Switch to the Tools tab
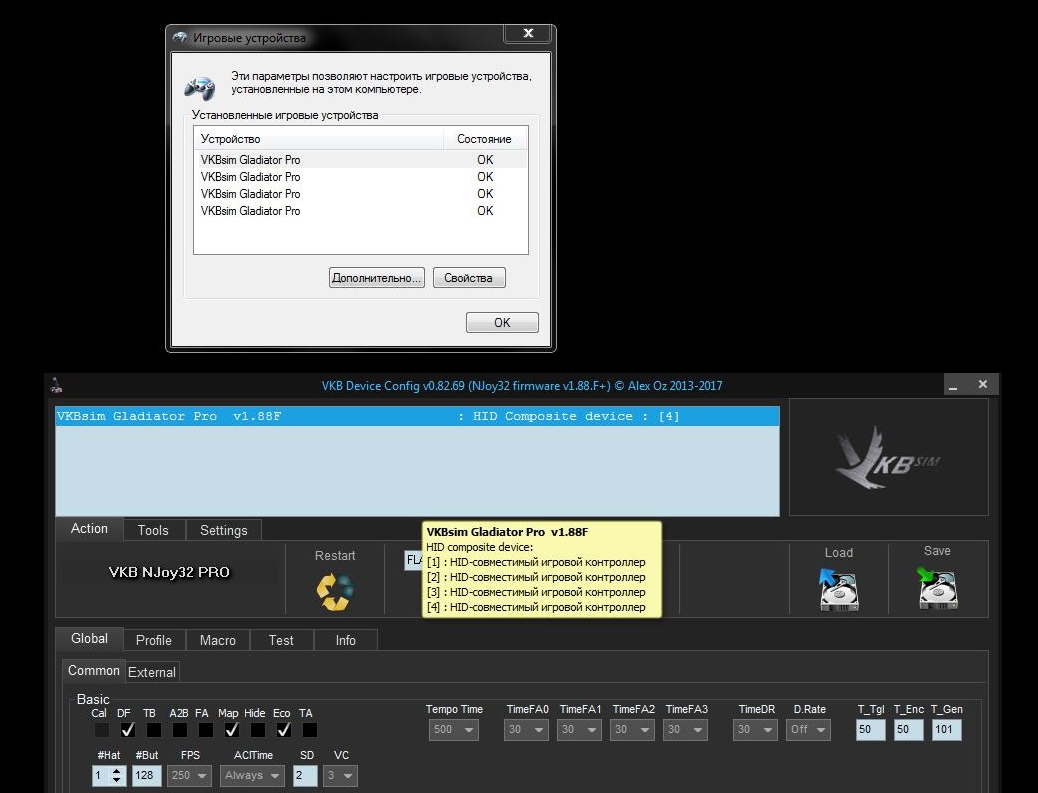Image resolution: width=1038 pixels, height=793 pixels. point(153,530)
